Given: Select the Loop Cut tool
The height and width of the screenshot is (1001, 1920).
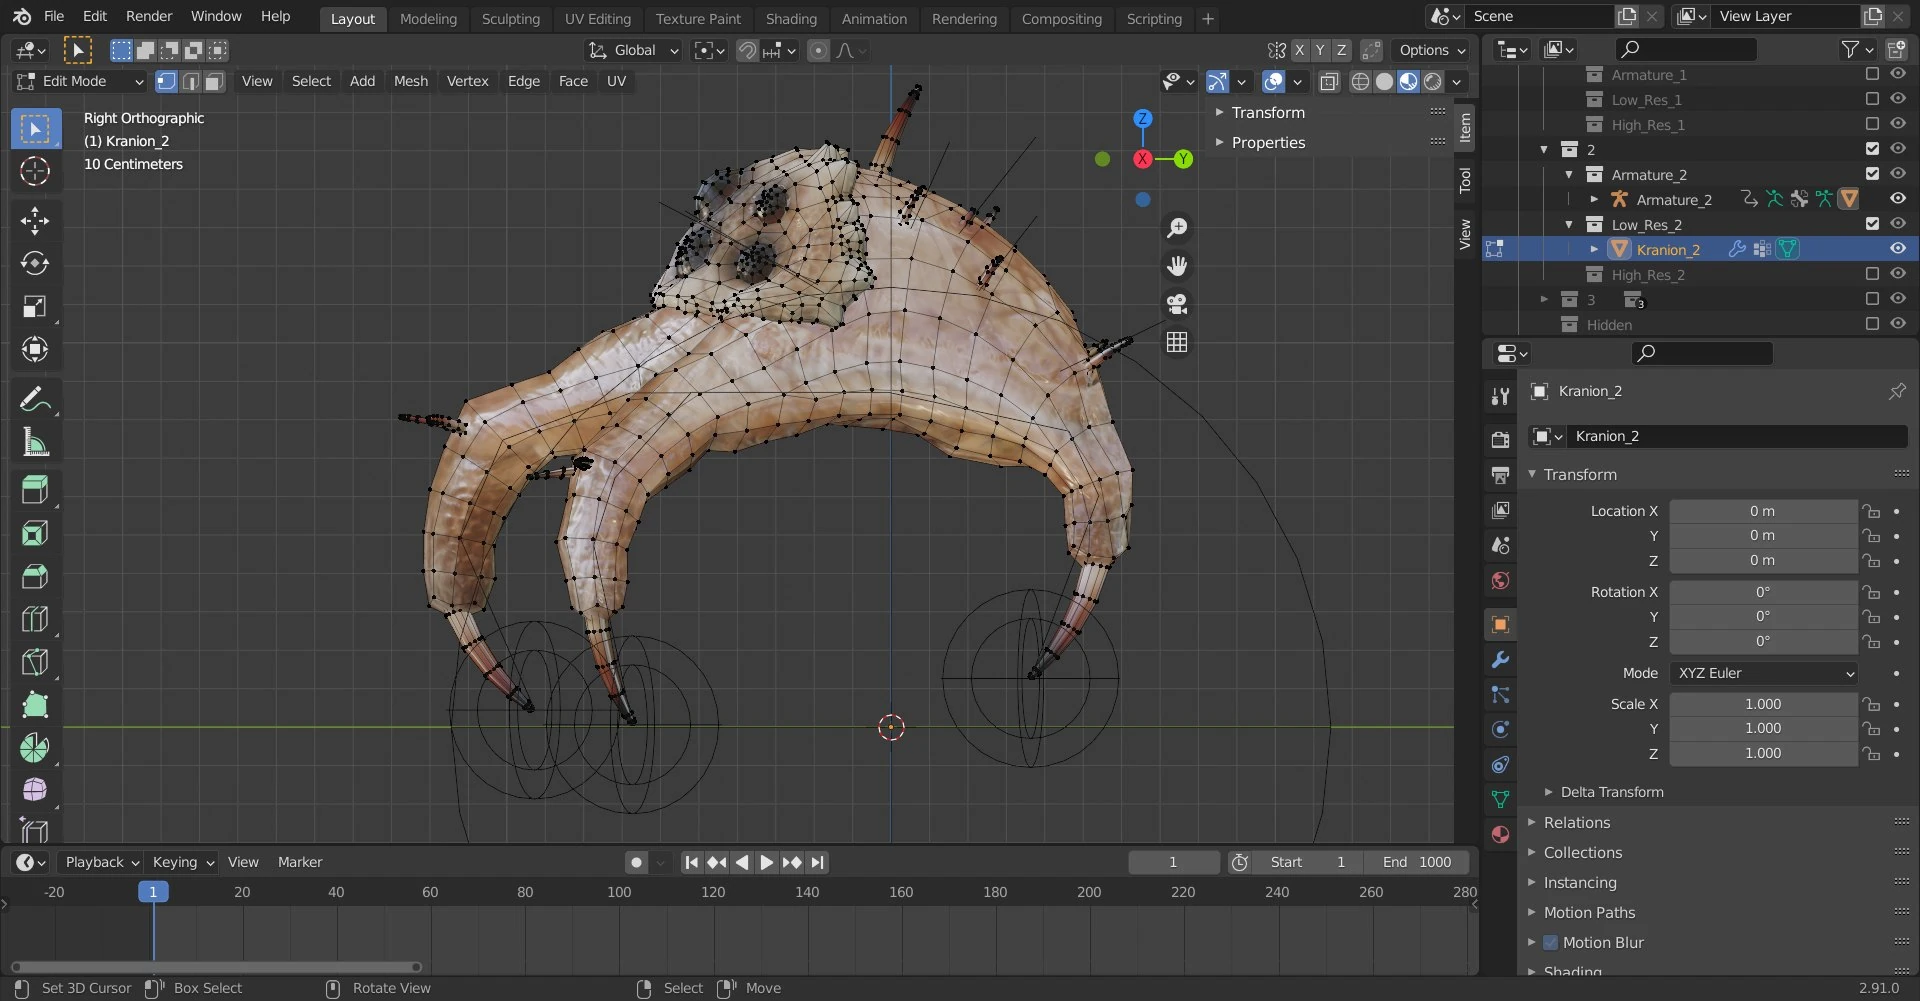Looking at the screenshot, I should tap(35, 619).
